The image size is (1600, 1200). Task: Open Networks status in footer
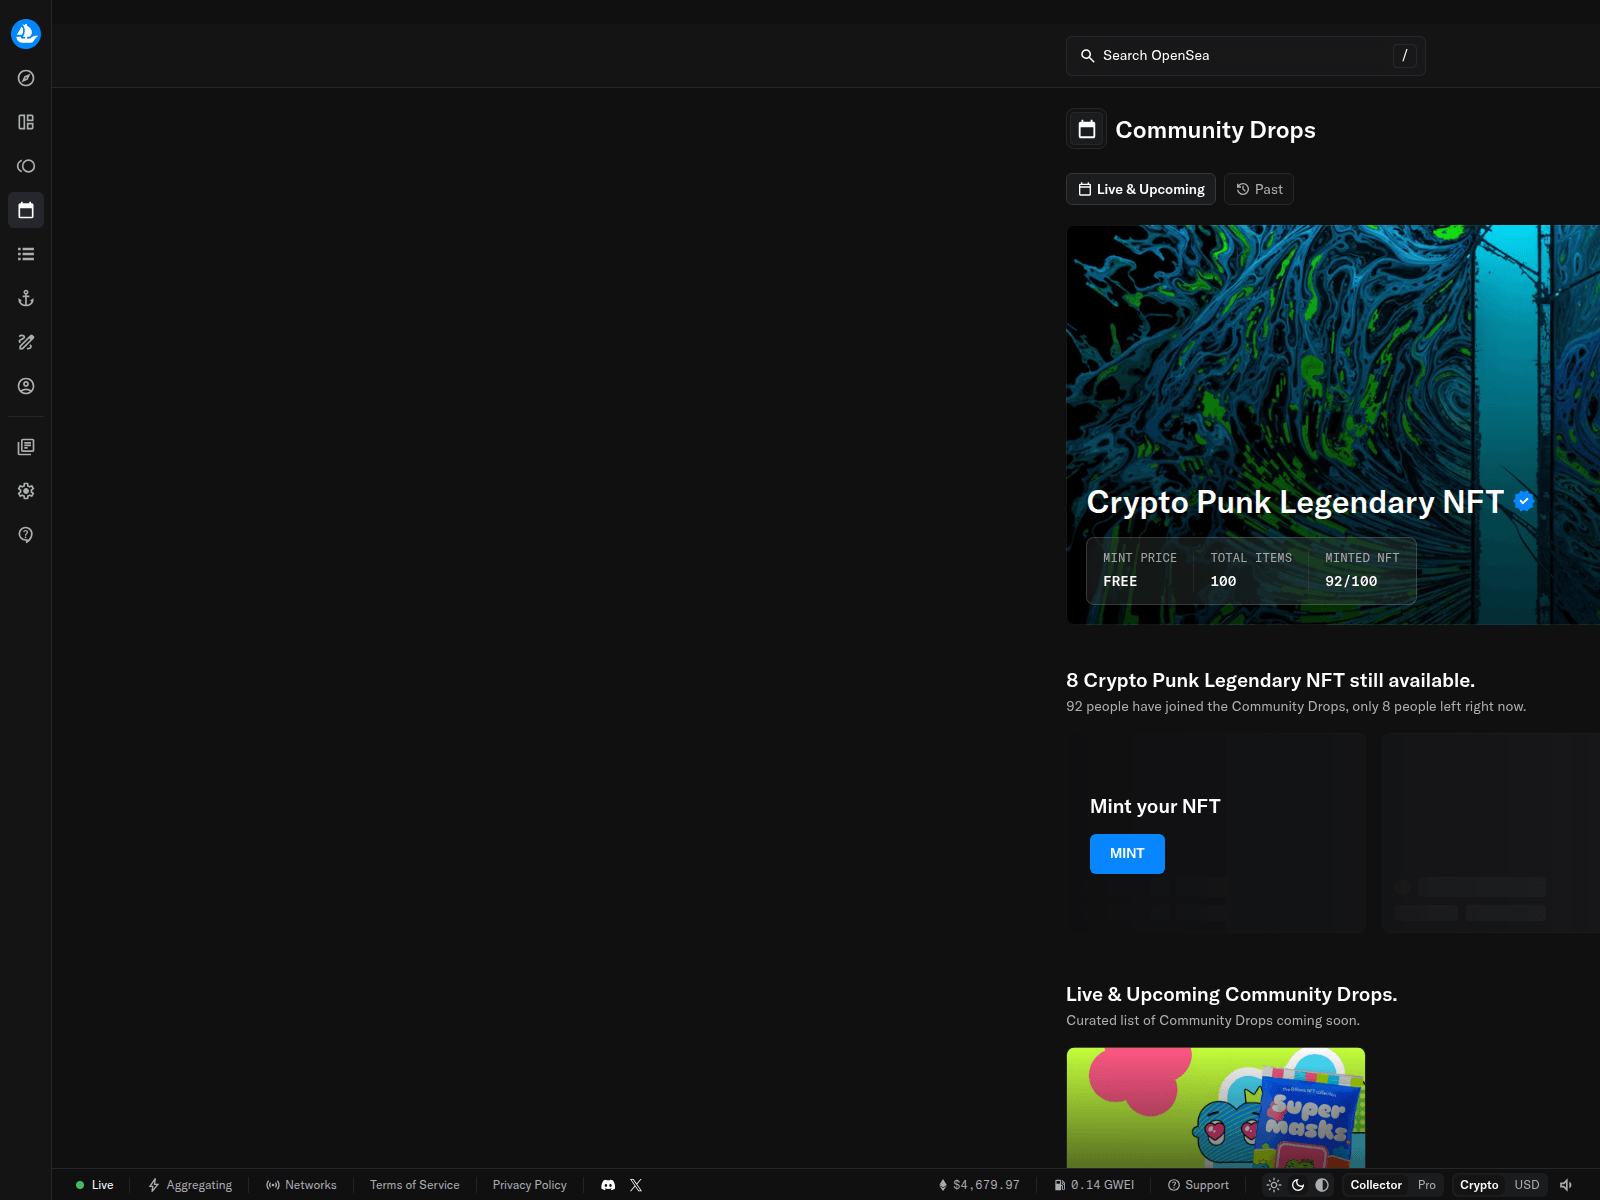301,1185
